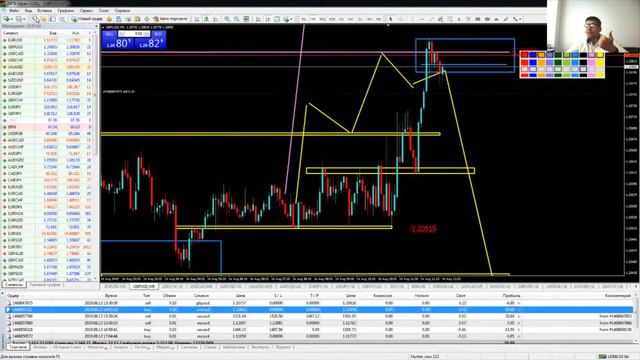Viewport: 640px width, 360px height.
Task: Open the arrows tool dropdown
Action: coord(521,19)
